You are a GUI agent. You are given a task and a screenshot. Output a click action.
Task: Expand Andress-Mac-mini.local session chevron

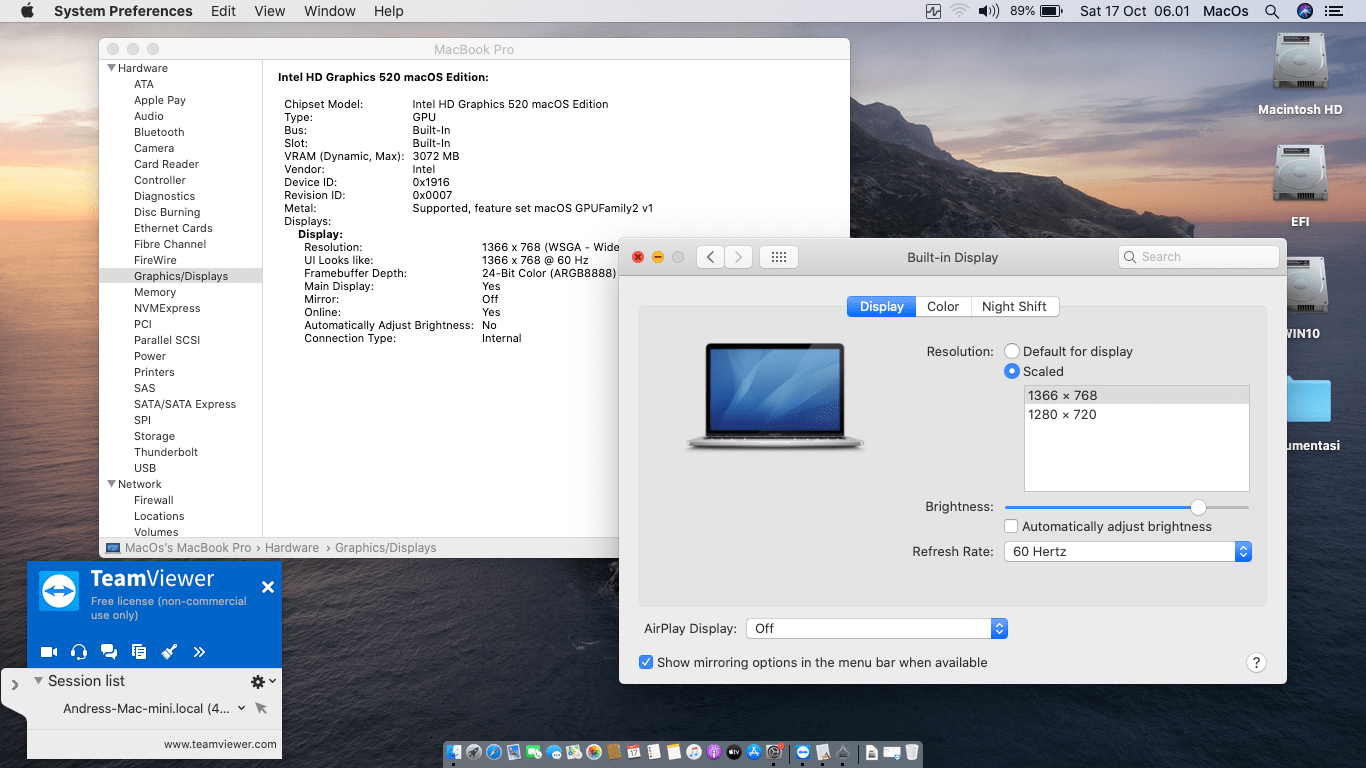[241, 708]
